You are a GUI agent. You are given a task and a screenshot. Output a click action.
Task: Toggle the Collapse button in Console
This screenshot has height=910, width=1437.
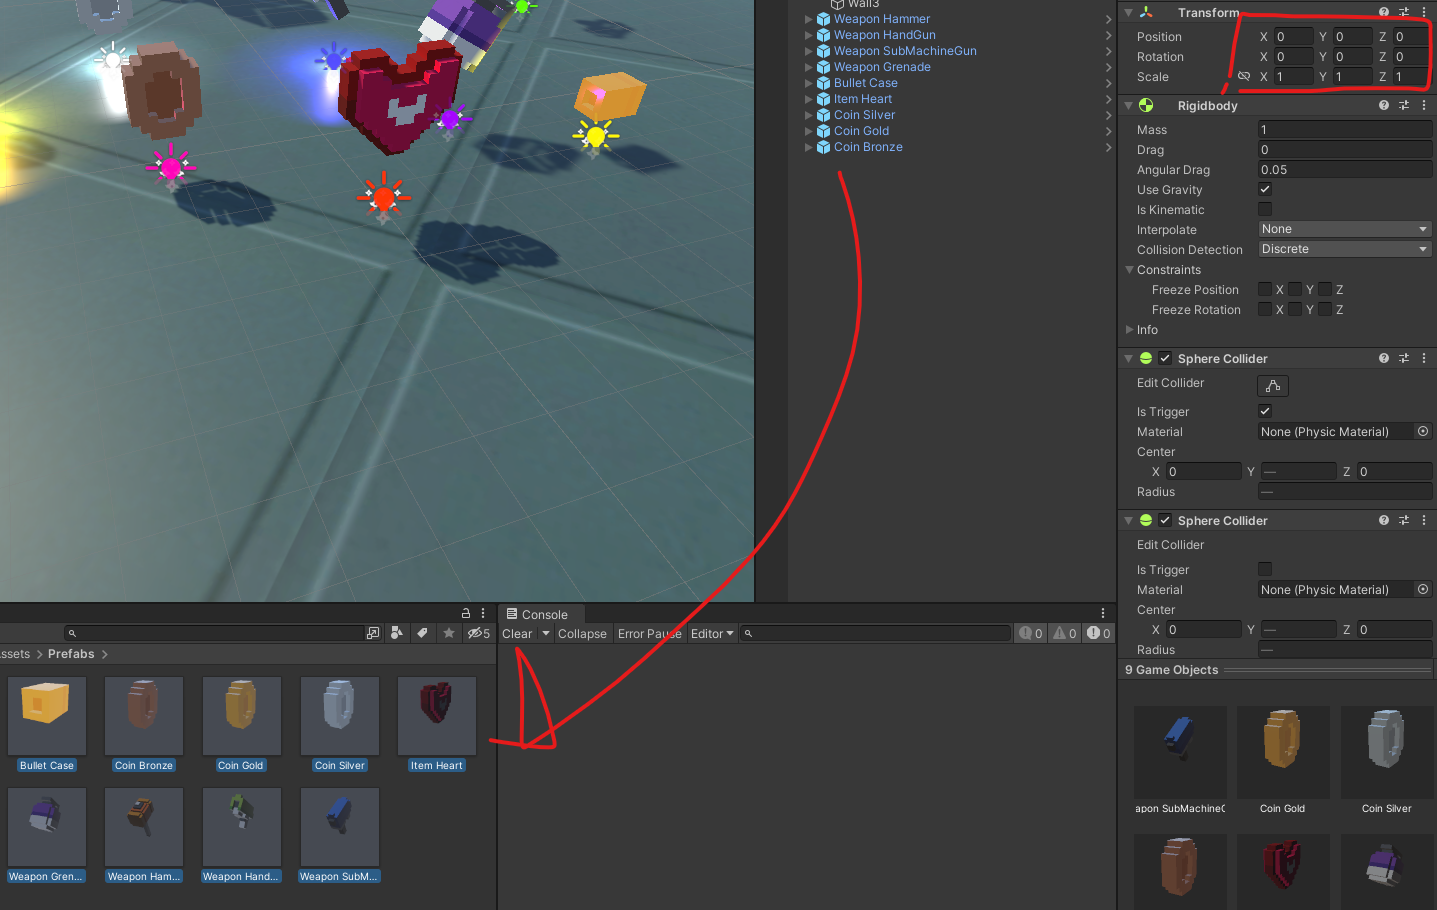582,633
